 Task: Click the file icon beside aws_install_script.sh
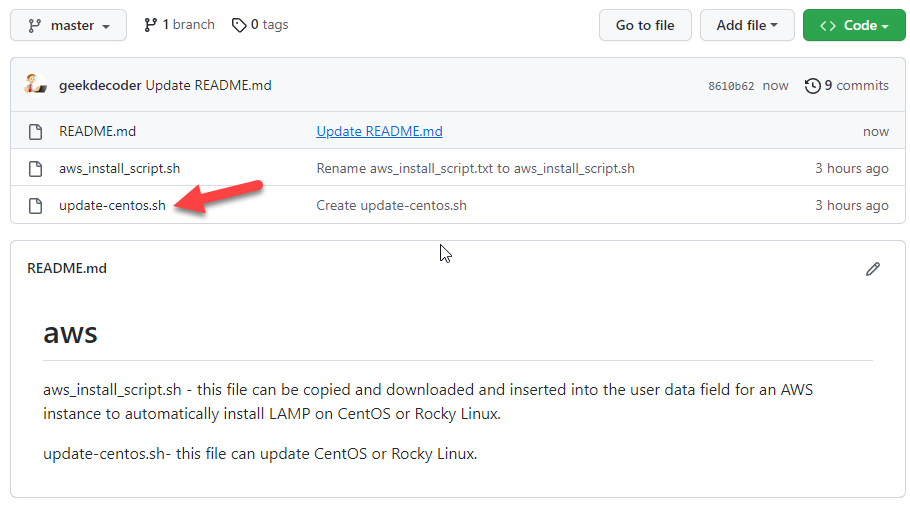point(35,169)
